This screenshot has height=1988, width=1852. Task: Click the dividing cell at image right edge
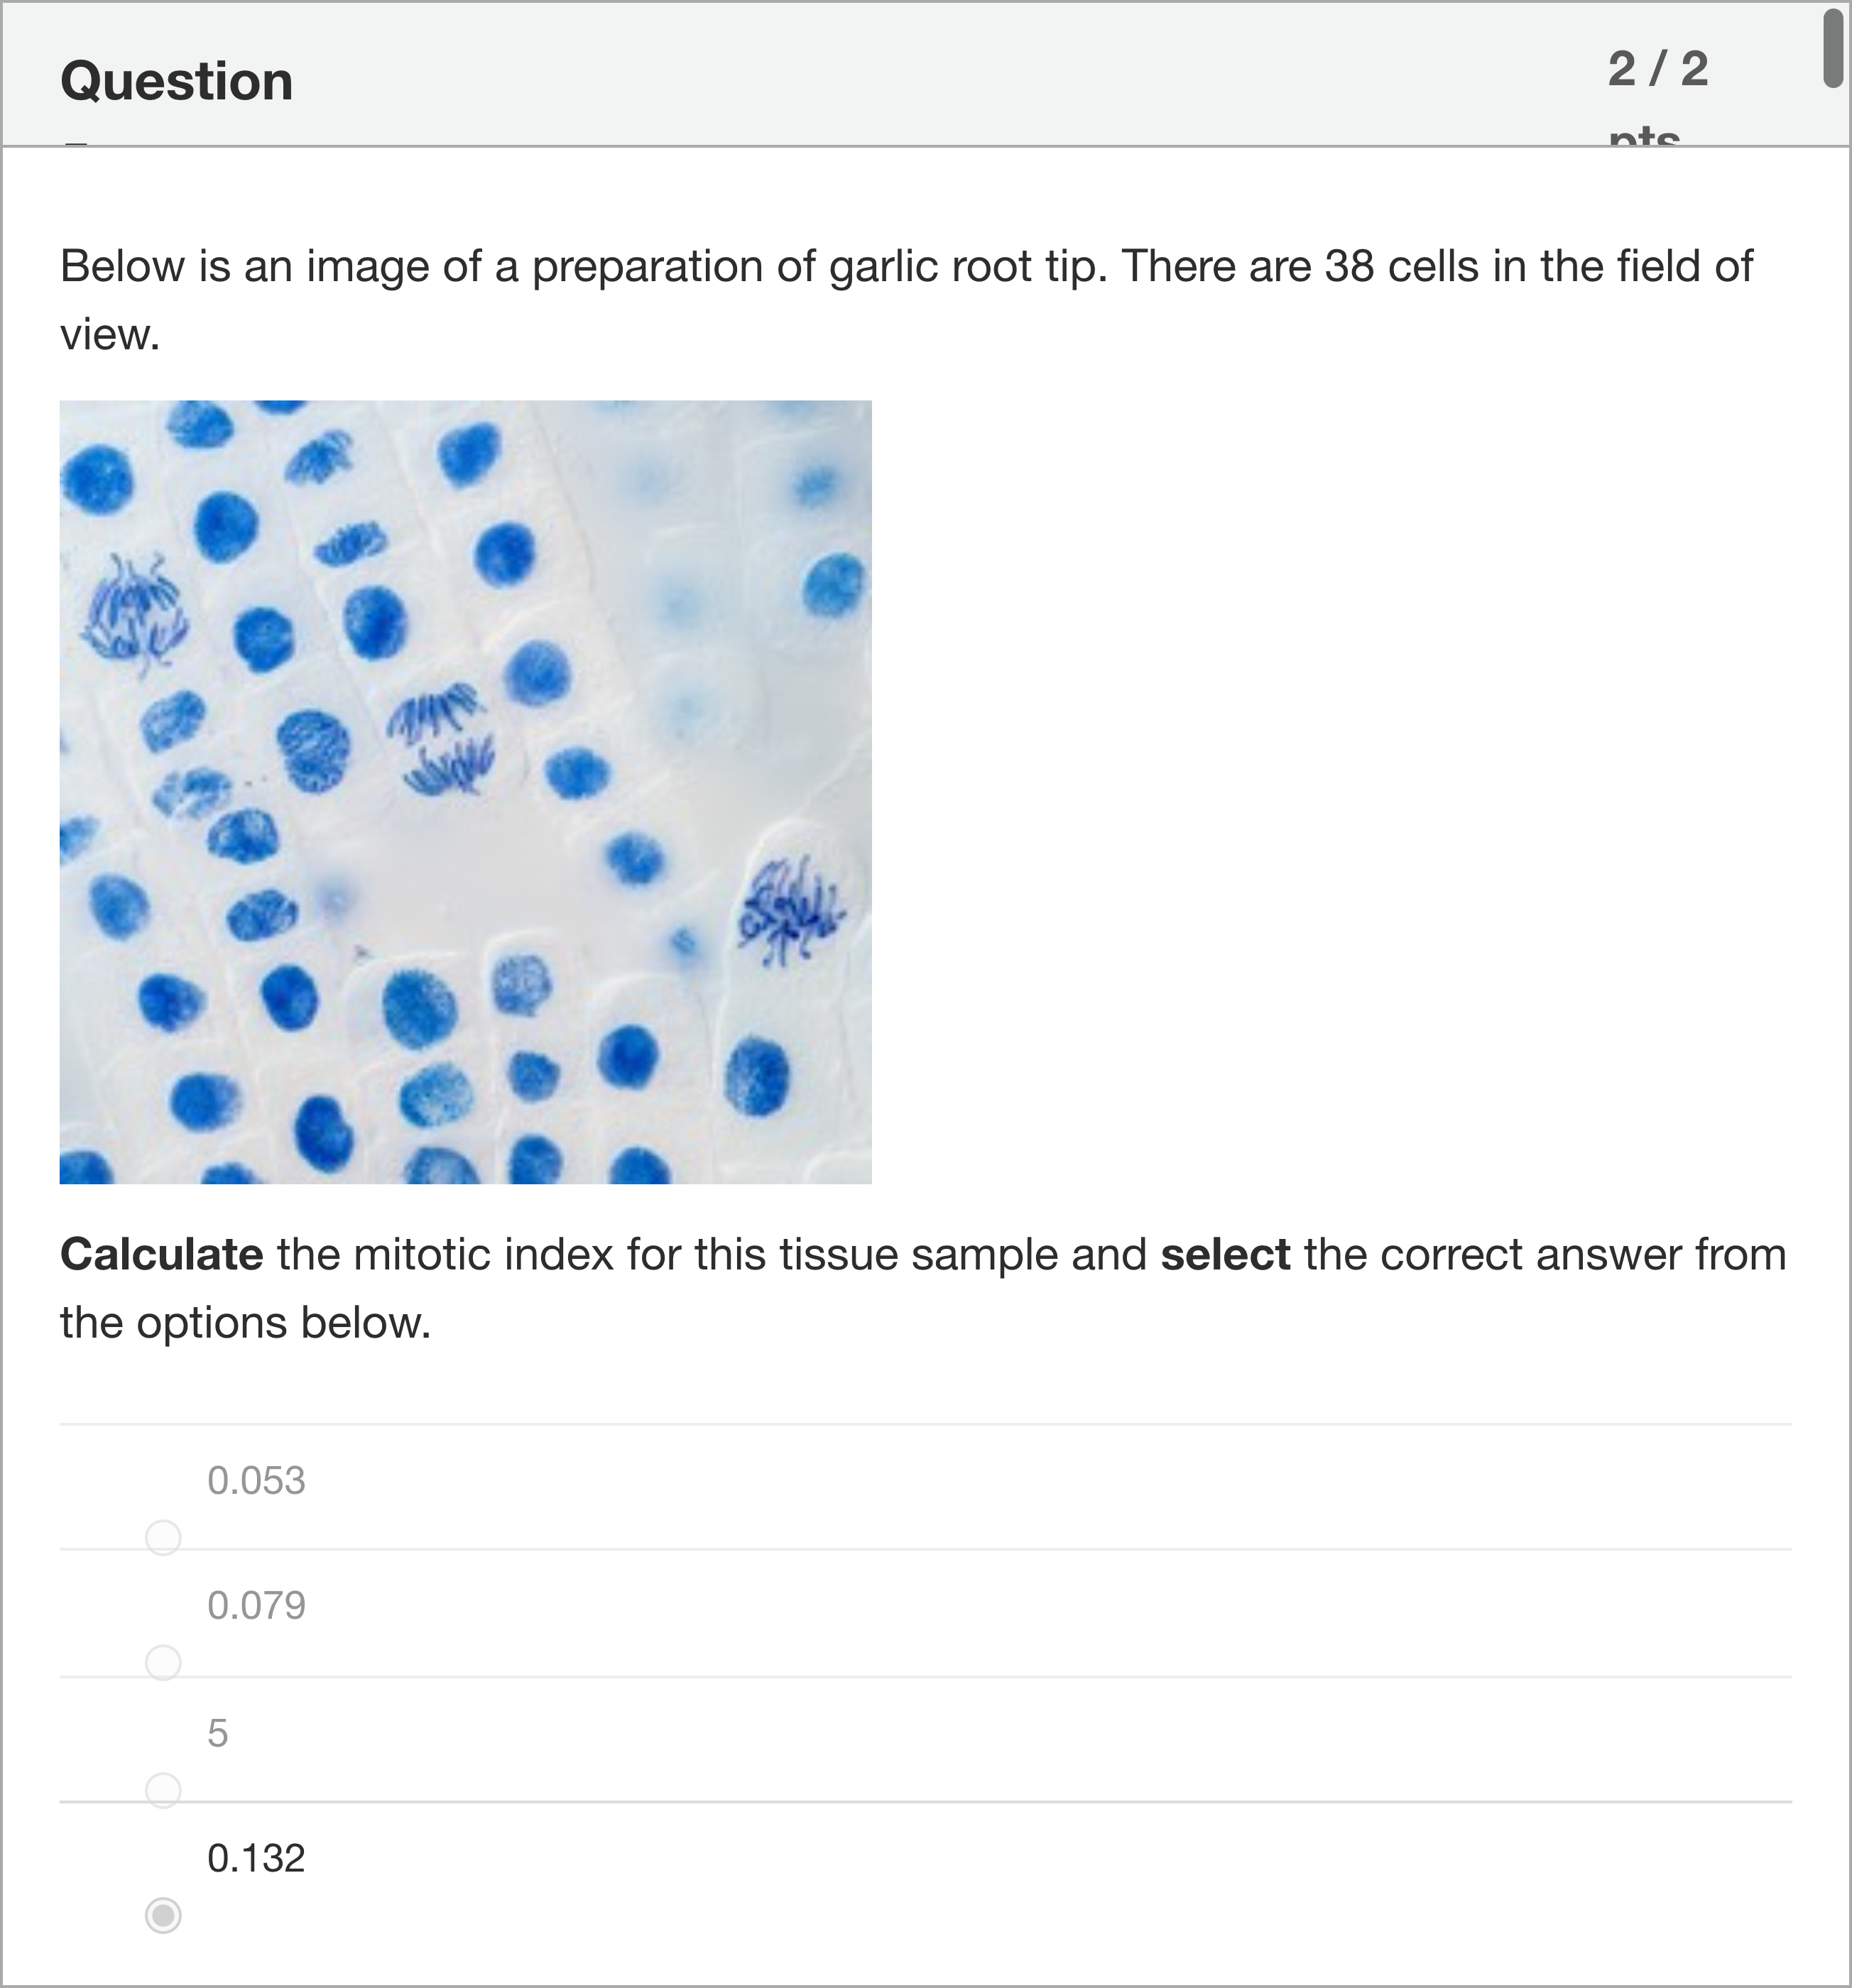(790, 911)
